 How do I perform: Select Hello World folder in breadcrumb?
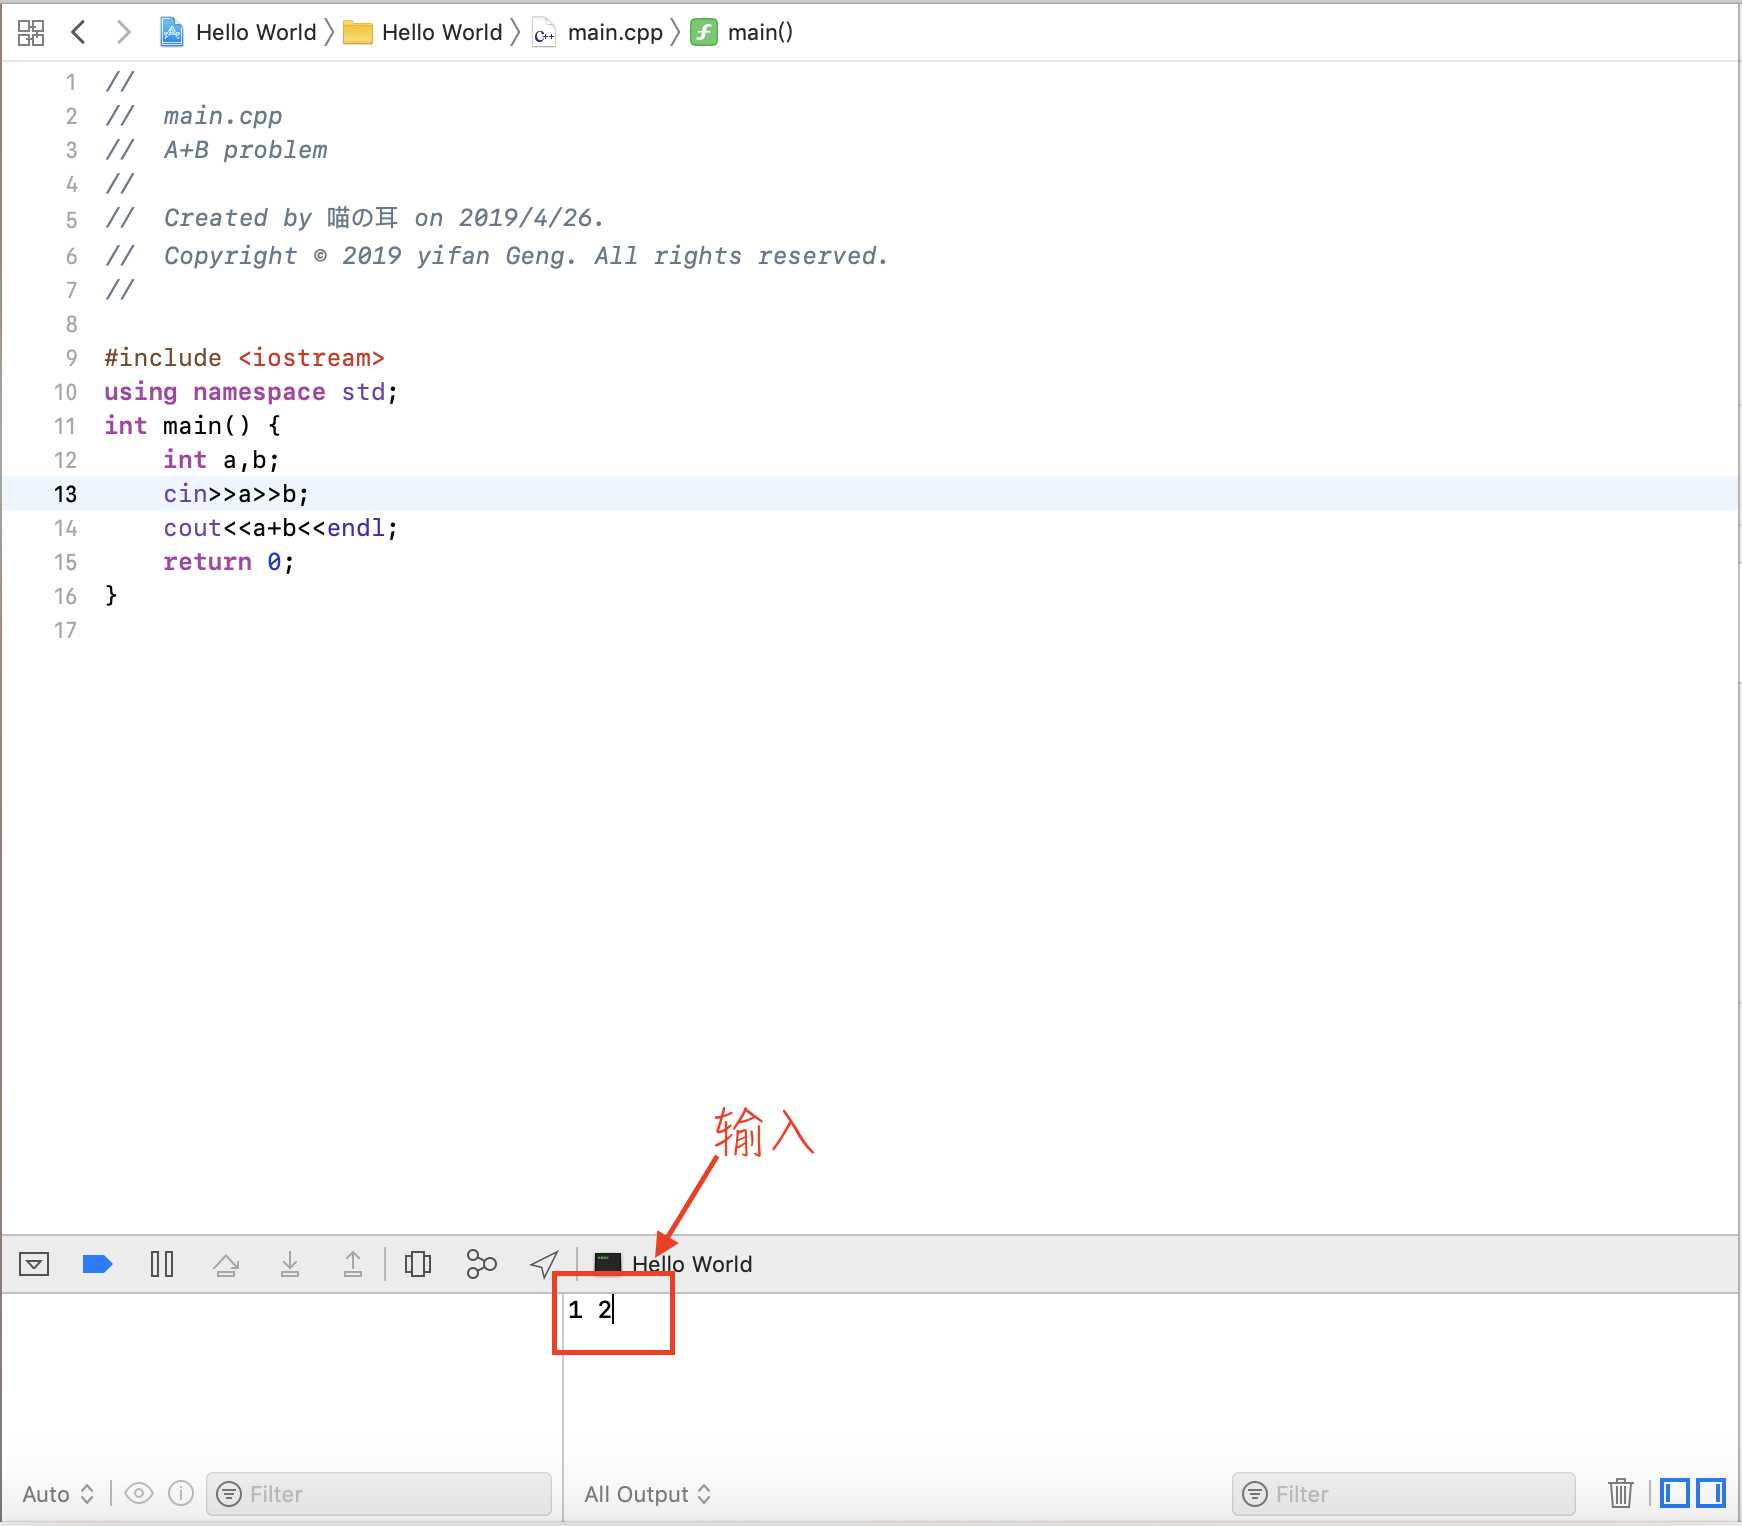423,32
